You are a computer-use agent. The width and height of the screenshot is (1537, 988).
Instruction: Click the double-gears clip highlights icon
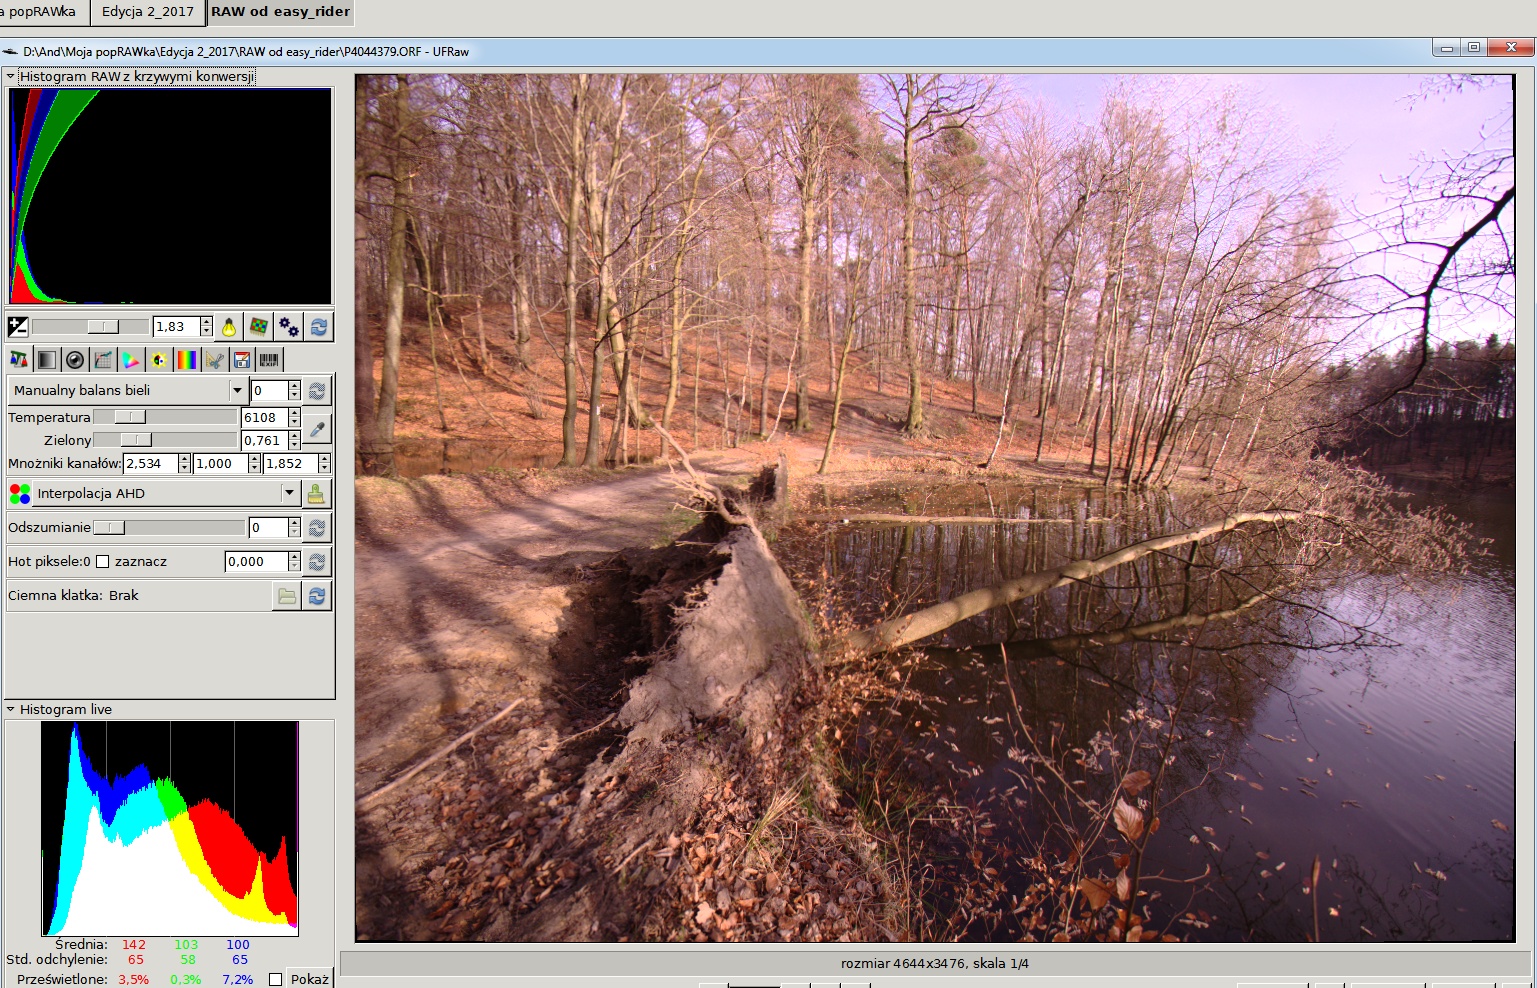[289, 327]
